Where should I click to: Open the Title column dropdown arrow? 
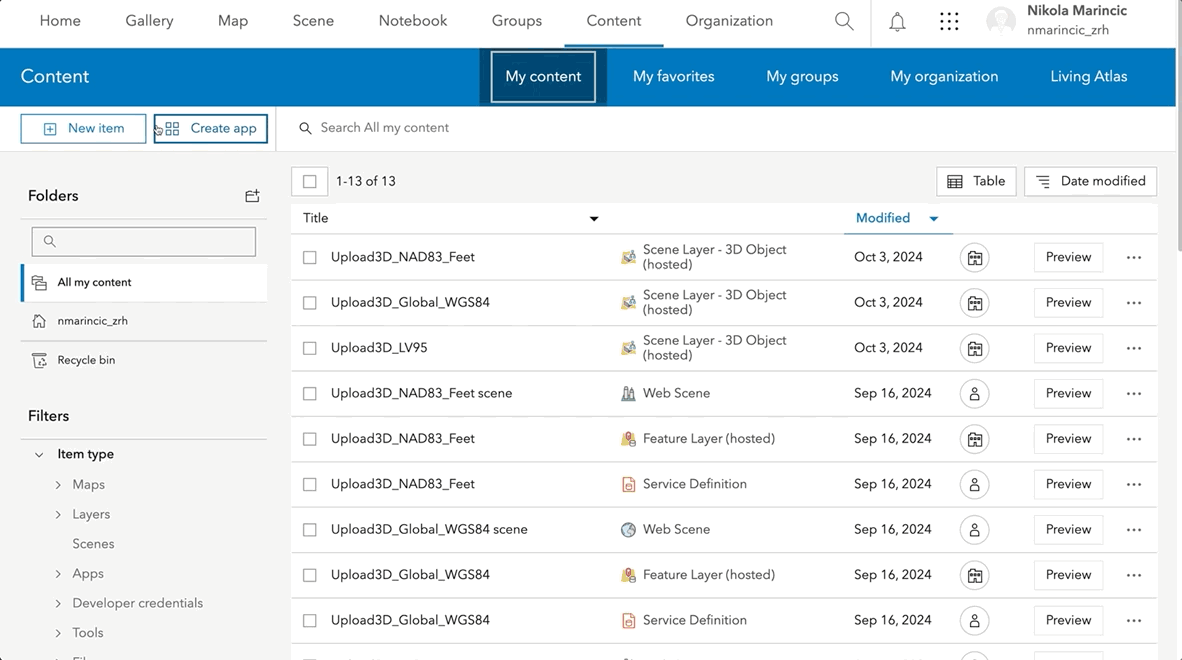(x=594, y=219)
